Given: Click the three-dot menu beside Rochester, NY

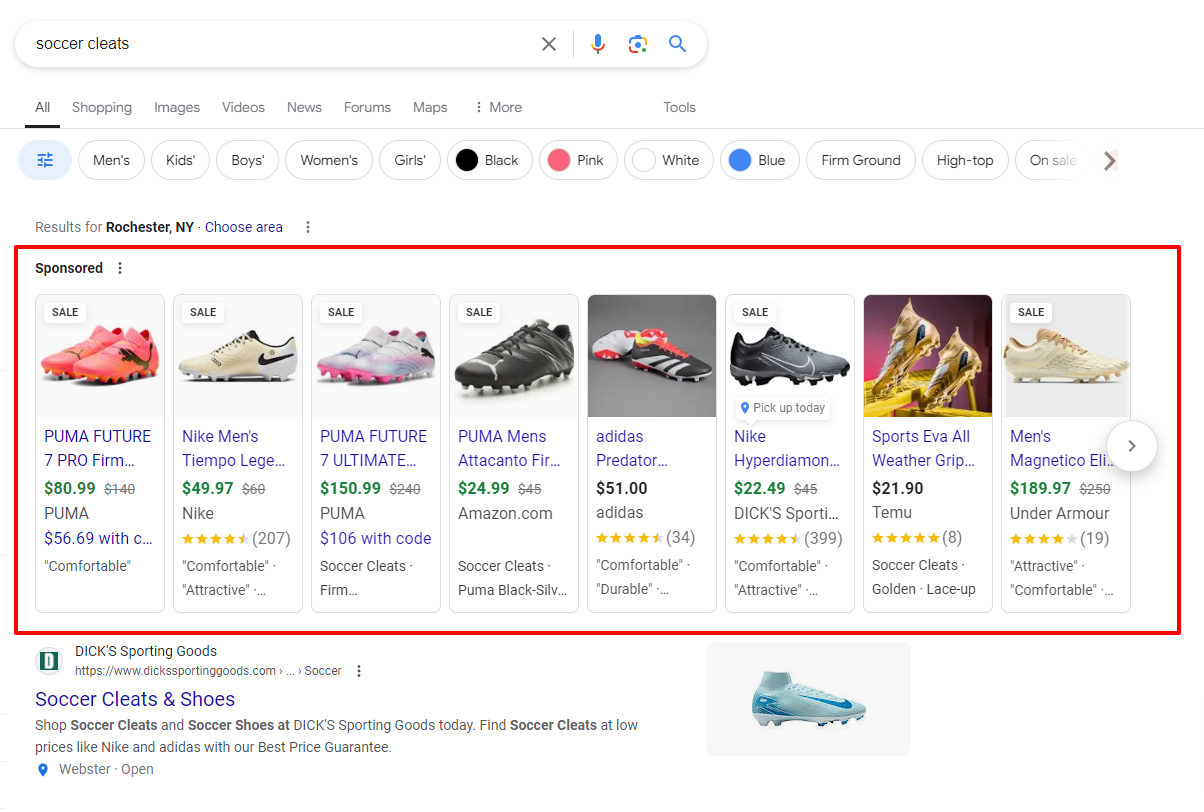Looking at the screenshot, I should [x=307, y=227].
